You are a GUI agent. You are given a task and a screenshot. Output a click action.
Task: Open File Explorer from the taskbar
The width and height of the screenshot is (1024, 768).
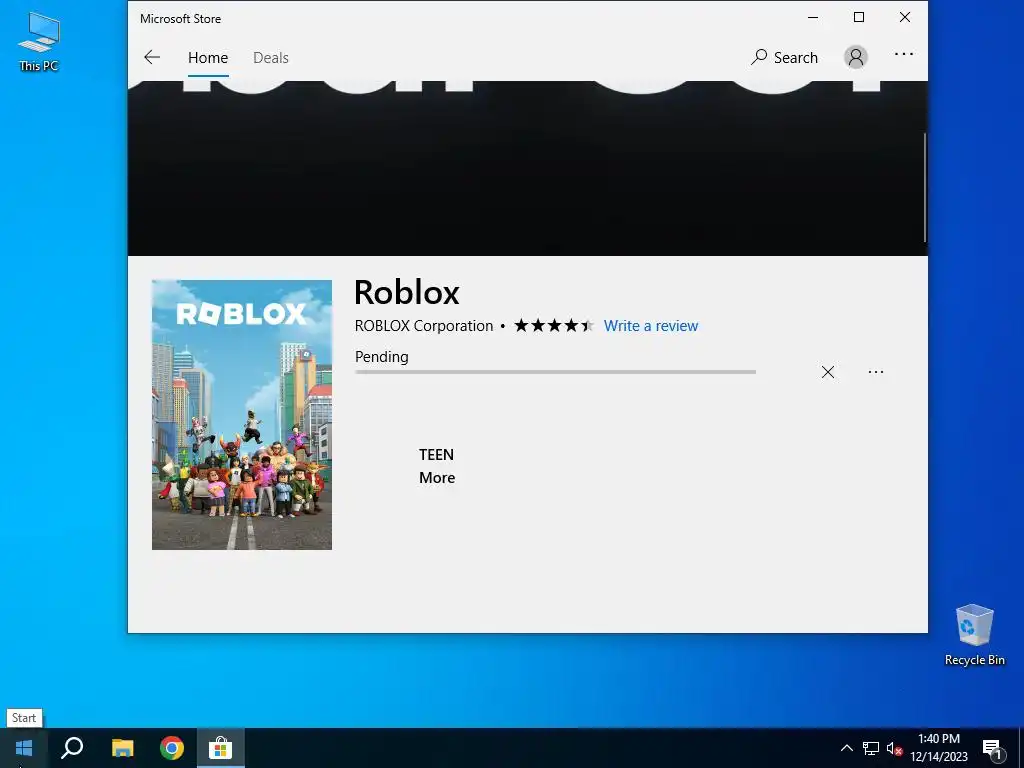[122, 748]
